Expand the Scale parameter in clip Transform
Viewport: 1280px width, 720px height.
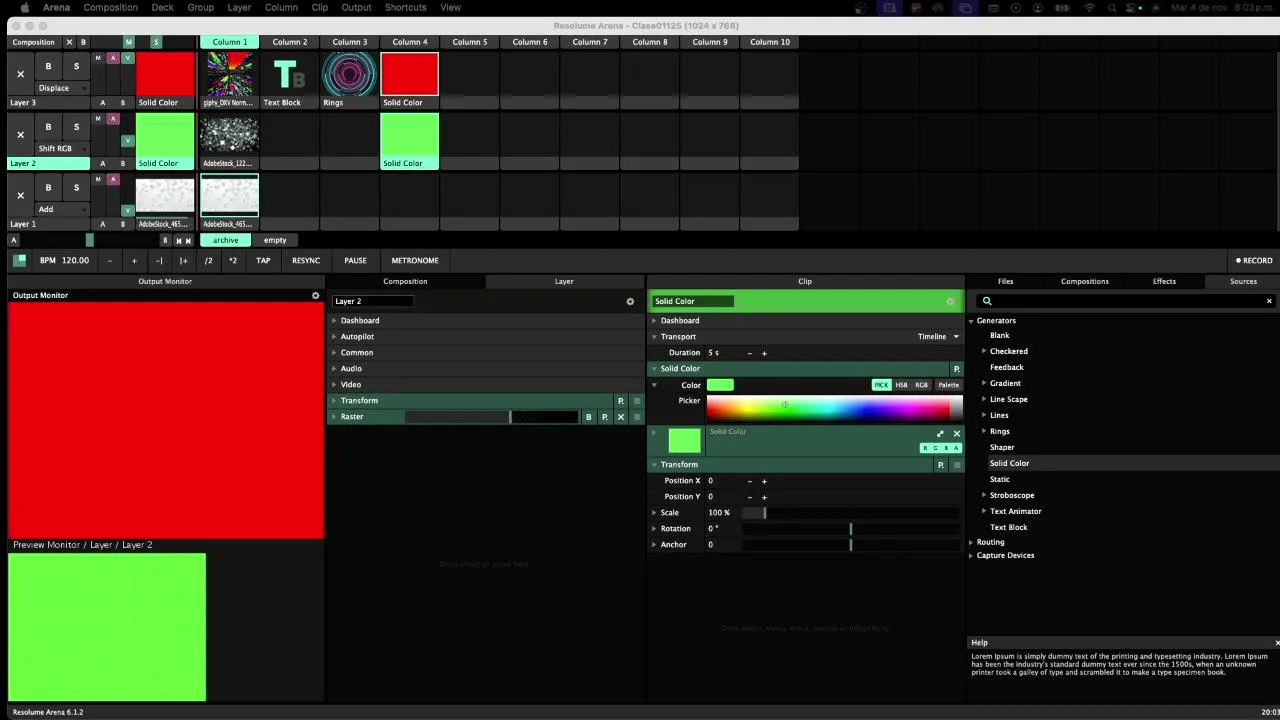[x=655, y=513]
